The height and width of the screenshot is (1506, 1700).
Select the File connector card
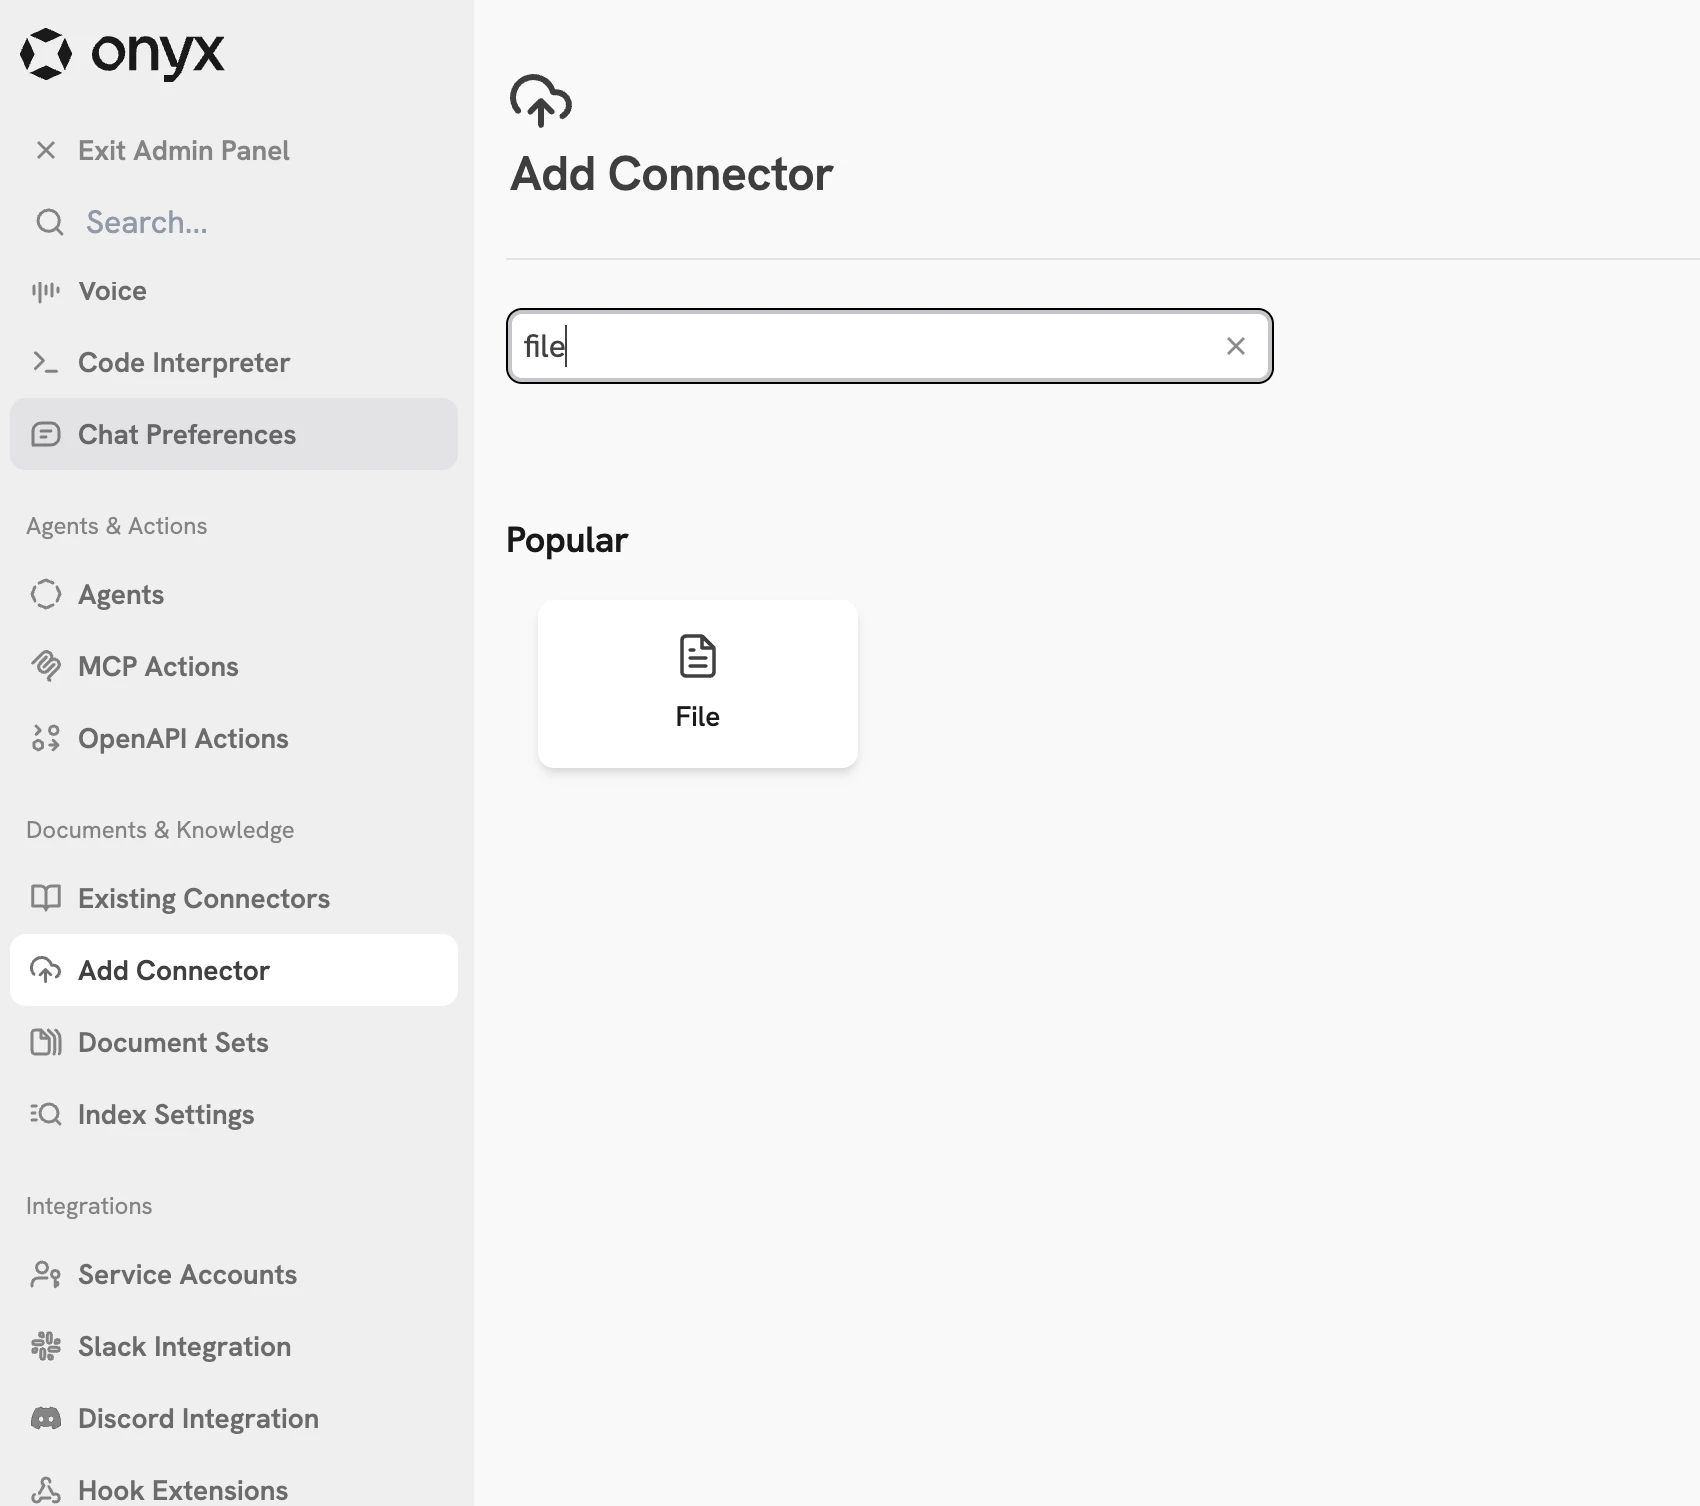pos(697,684)
